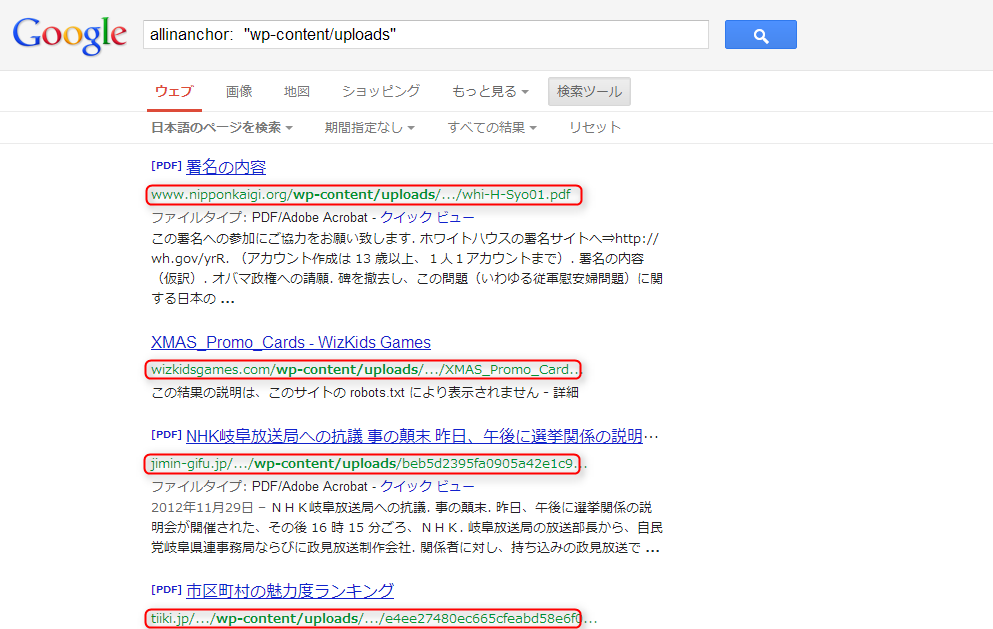Click the リセット link

595,127
